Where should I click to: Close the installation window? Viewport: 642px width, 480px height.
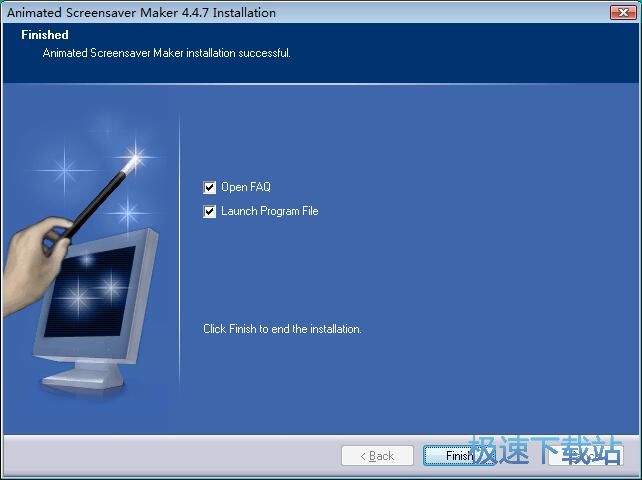623,13
